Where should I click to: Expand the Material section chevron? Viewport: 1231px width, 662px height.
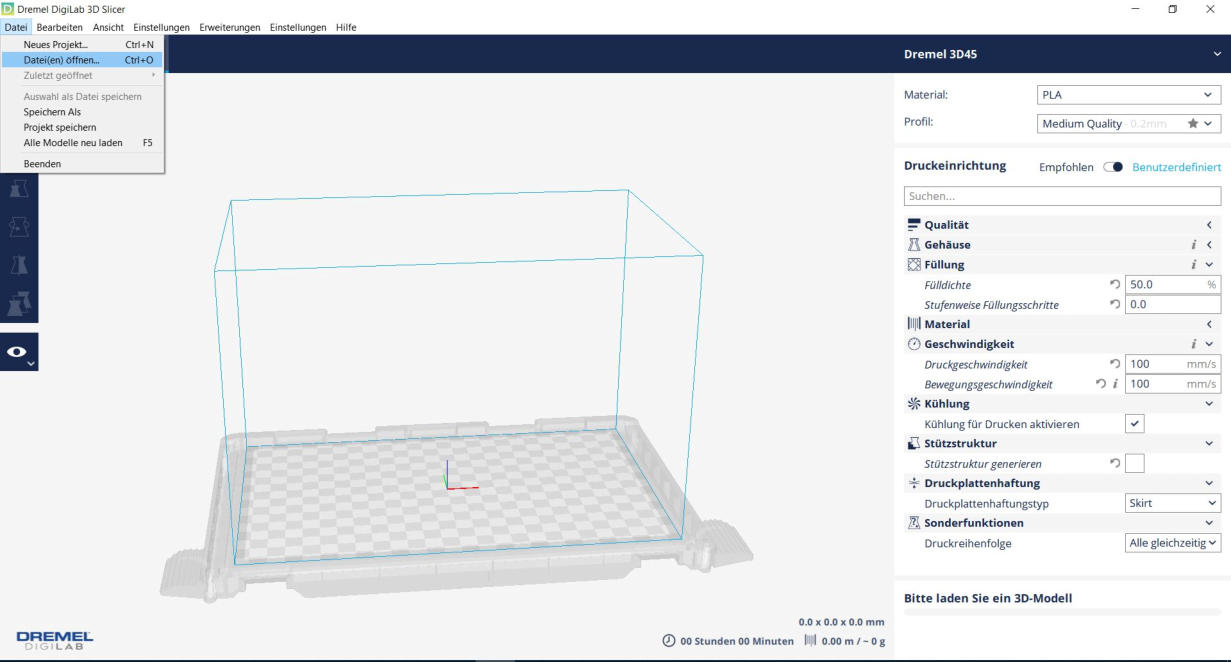[x=1209, y=324]
